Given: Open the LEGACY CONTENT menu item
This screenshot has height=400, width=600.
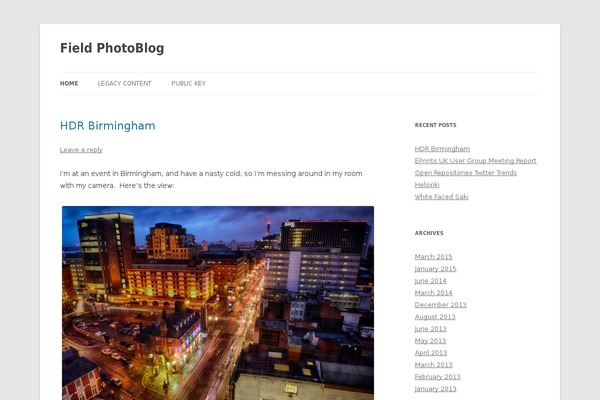Looking at the screenshot, I should coord(124,83).
